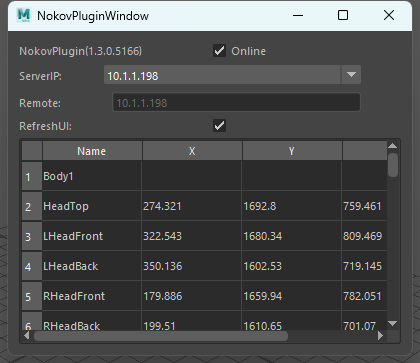
Task: Open the ServerIP dropdown arrow
Action: coord(351,75)
